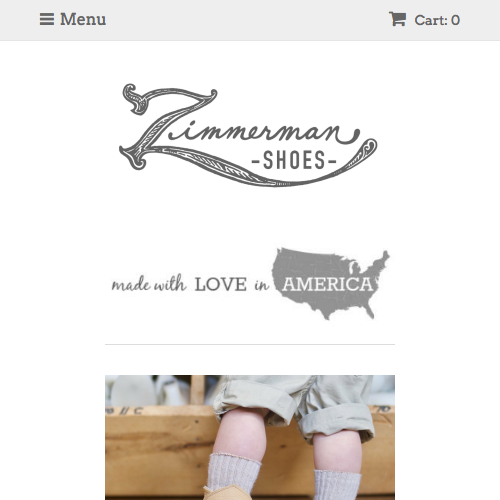Click the LOVE word in banner
Viewport: 500px width, 500px height.
[221, 285]
